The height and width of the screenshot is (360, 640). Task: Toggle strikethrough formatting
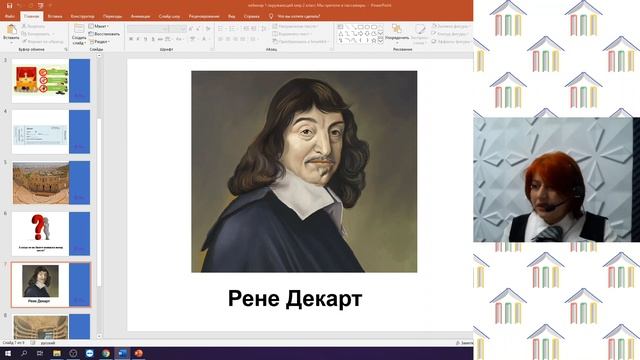point(160,39)
